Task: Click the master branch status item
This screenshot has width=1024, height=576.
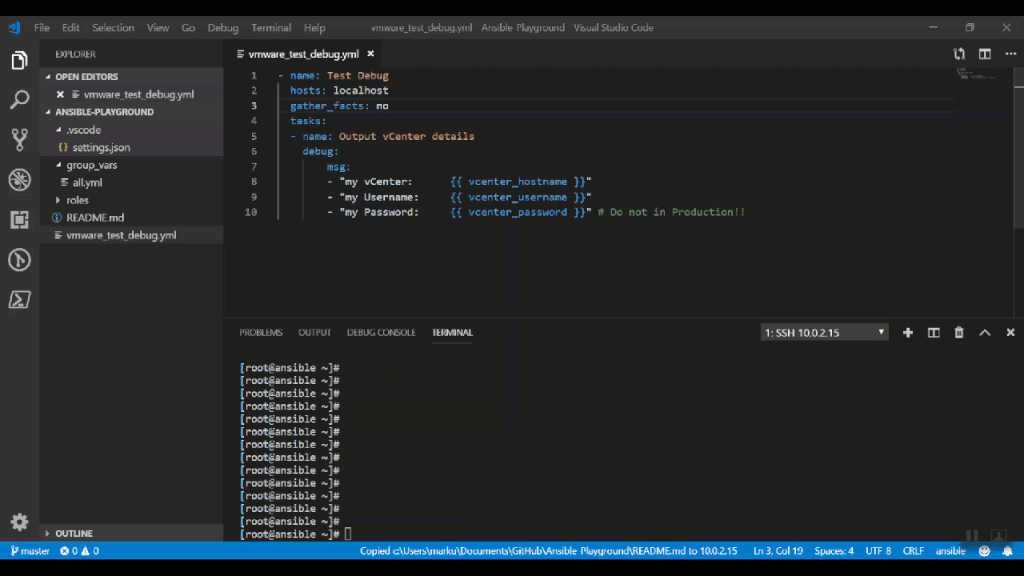Action: coord(30,551)
